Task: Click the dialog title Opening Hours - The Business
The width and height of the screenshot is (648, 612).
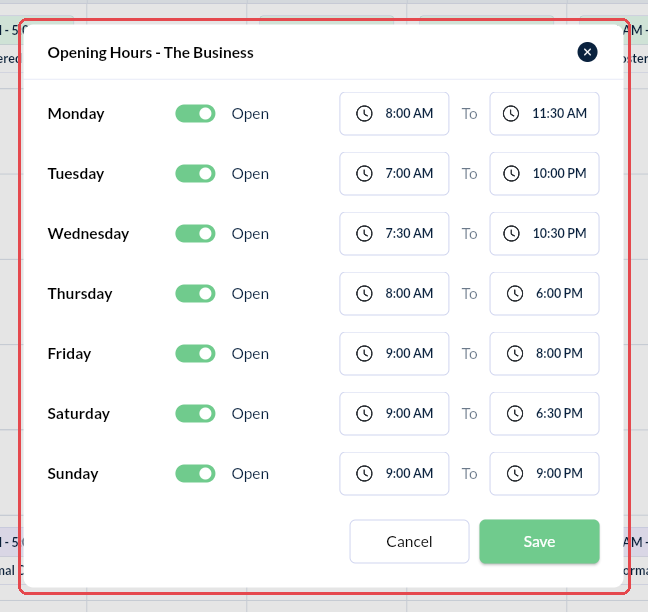Action: [x=150, y=53]
